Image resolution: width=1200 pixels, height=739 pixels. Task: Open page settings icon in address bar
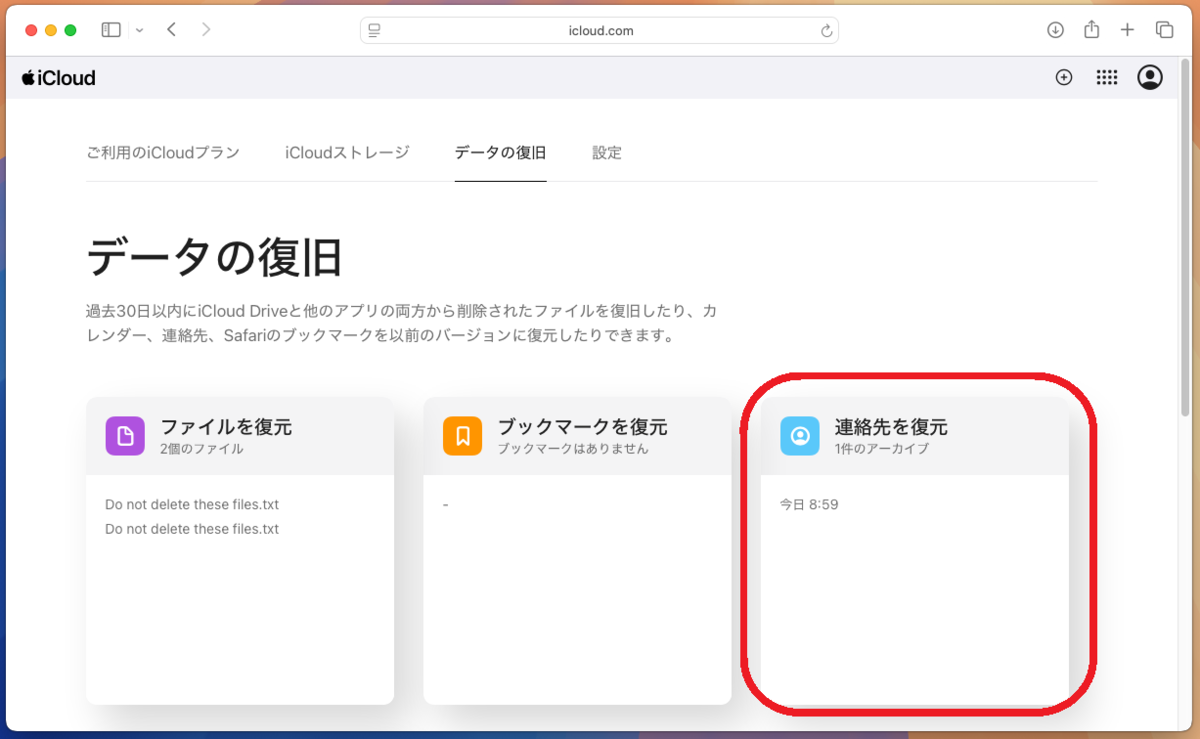(375, 31)
